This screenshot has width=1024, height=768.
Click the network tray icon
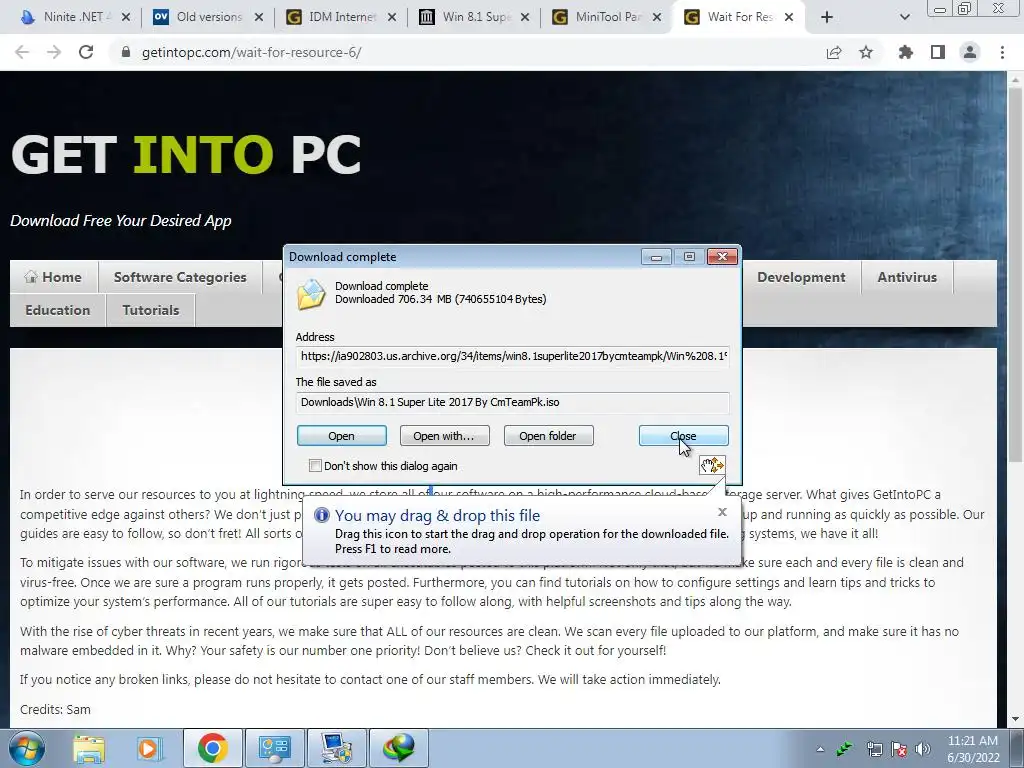point(874,748)
